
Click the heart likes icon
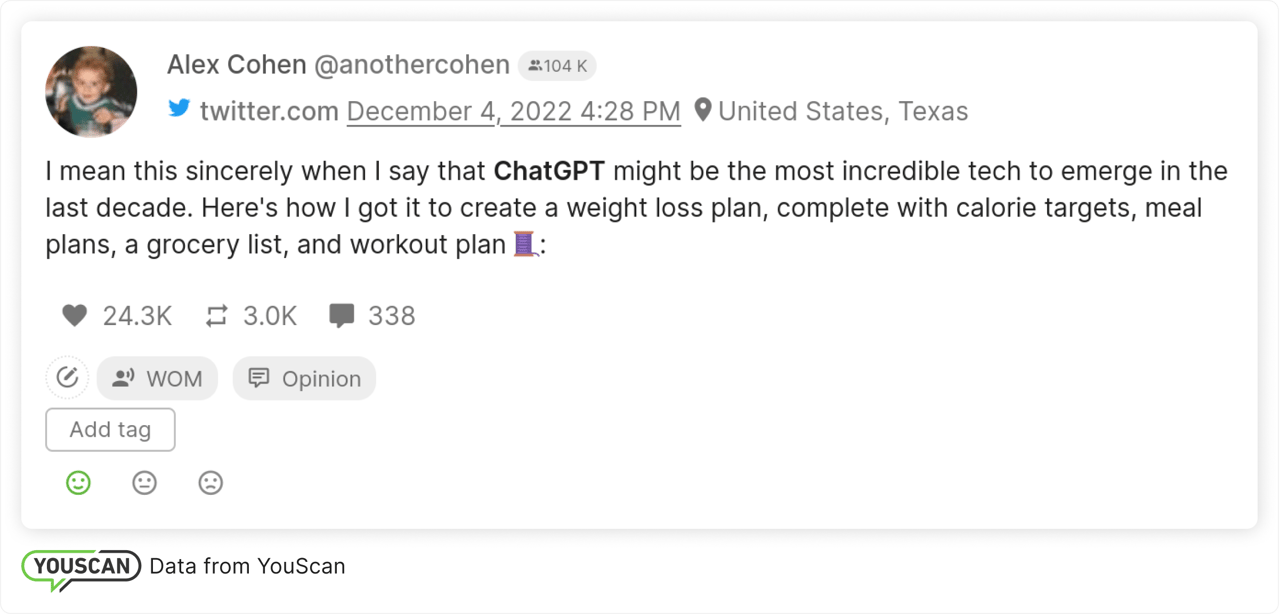[75, 316]
